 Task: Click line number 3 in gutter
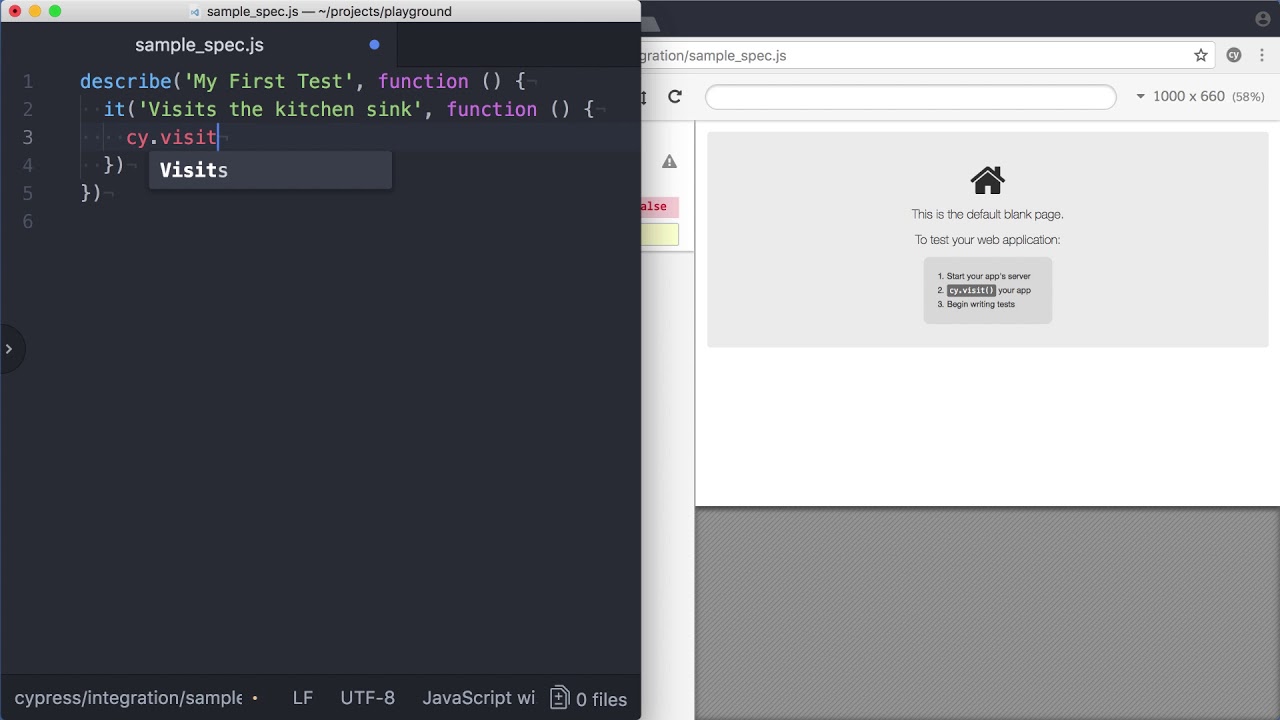tap(28, 137)
